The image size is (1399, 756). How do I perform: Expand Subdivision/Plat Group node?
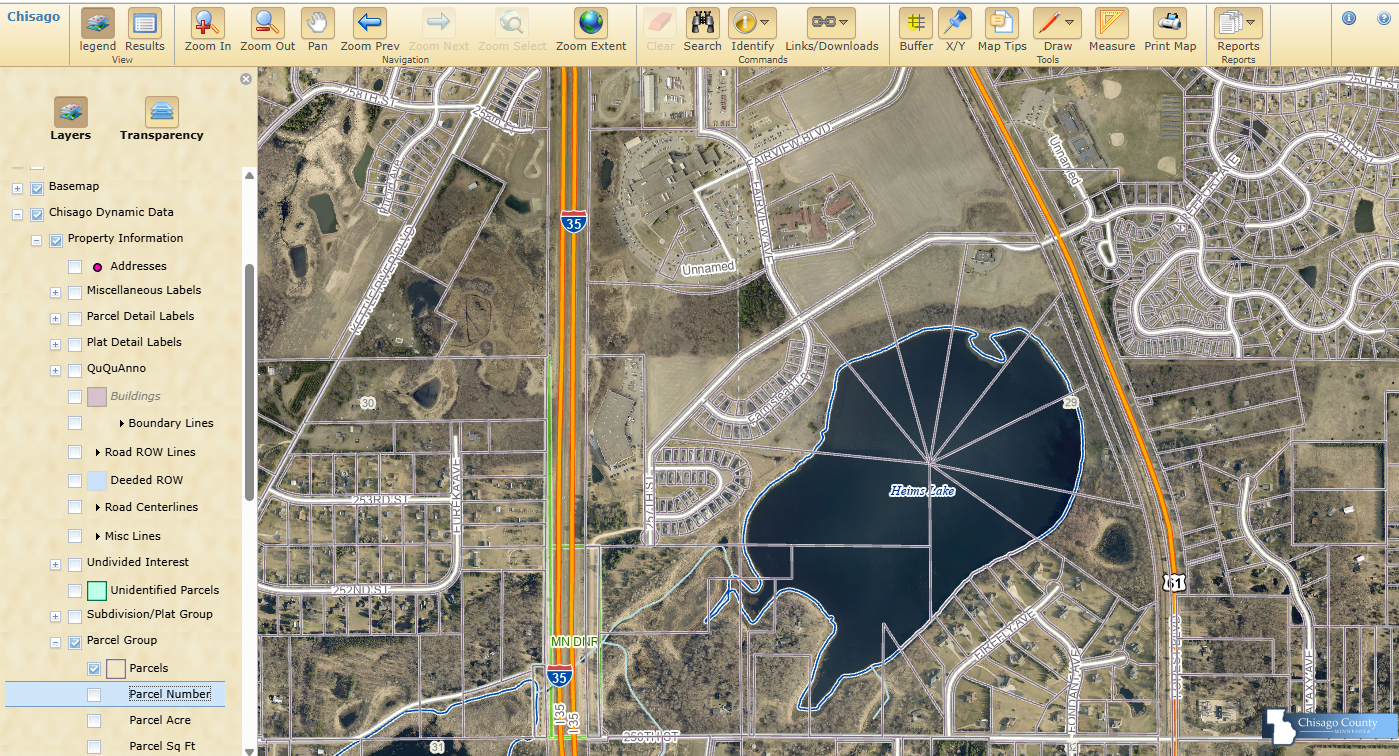(55, 616)
